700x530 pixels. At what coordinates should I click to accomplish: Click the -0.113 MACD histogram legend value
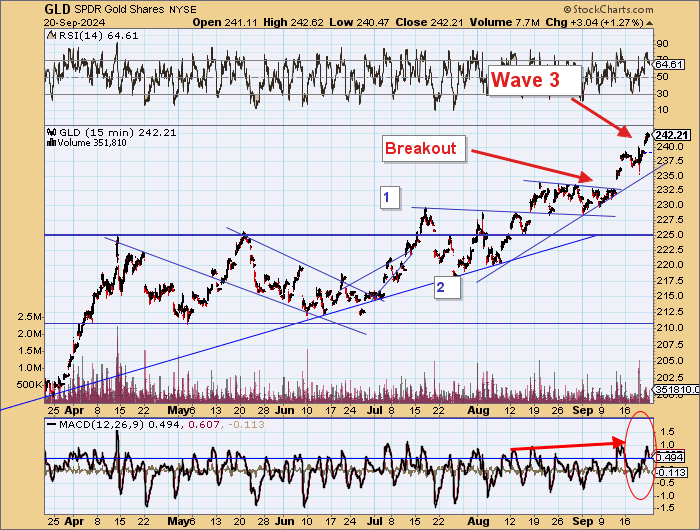click(x=246, y=425)
